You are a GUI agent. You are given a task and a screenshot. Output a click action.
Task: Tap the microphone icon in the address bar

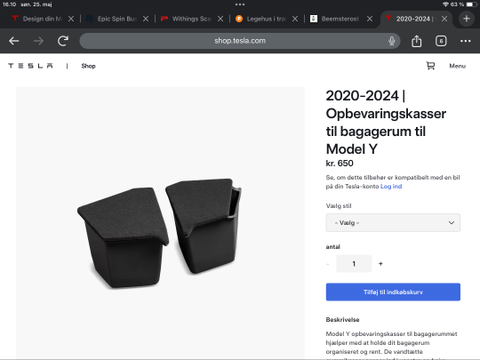[x=392, y=41]
